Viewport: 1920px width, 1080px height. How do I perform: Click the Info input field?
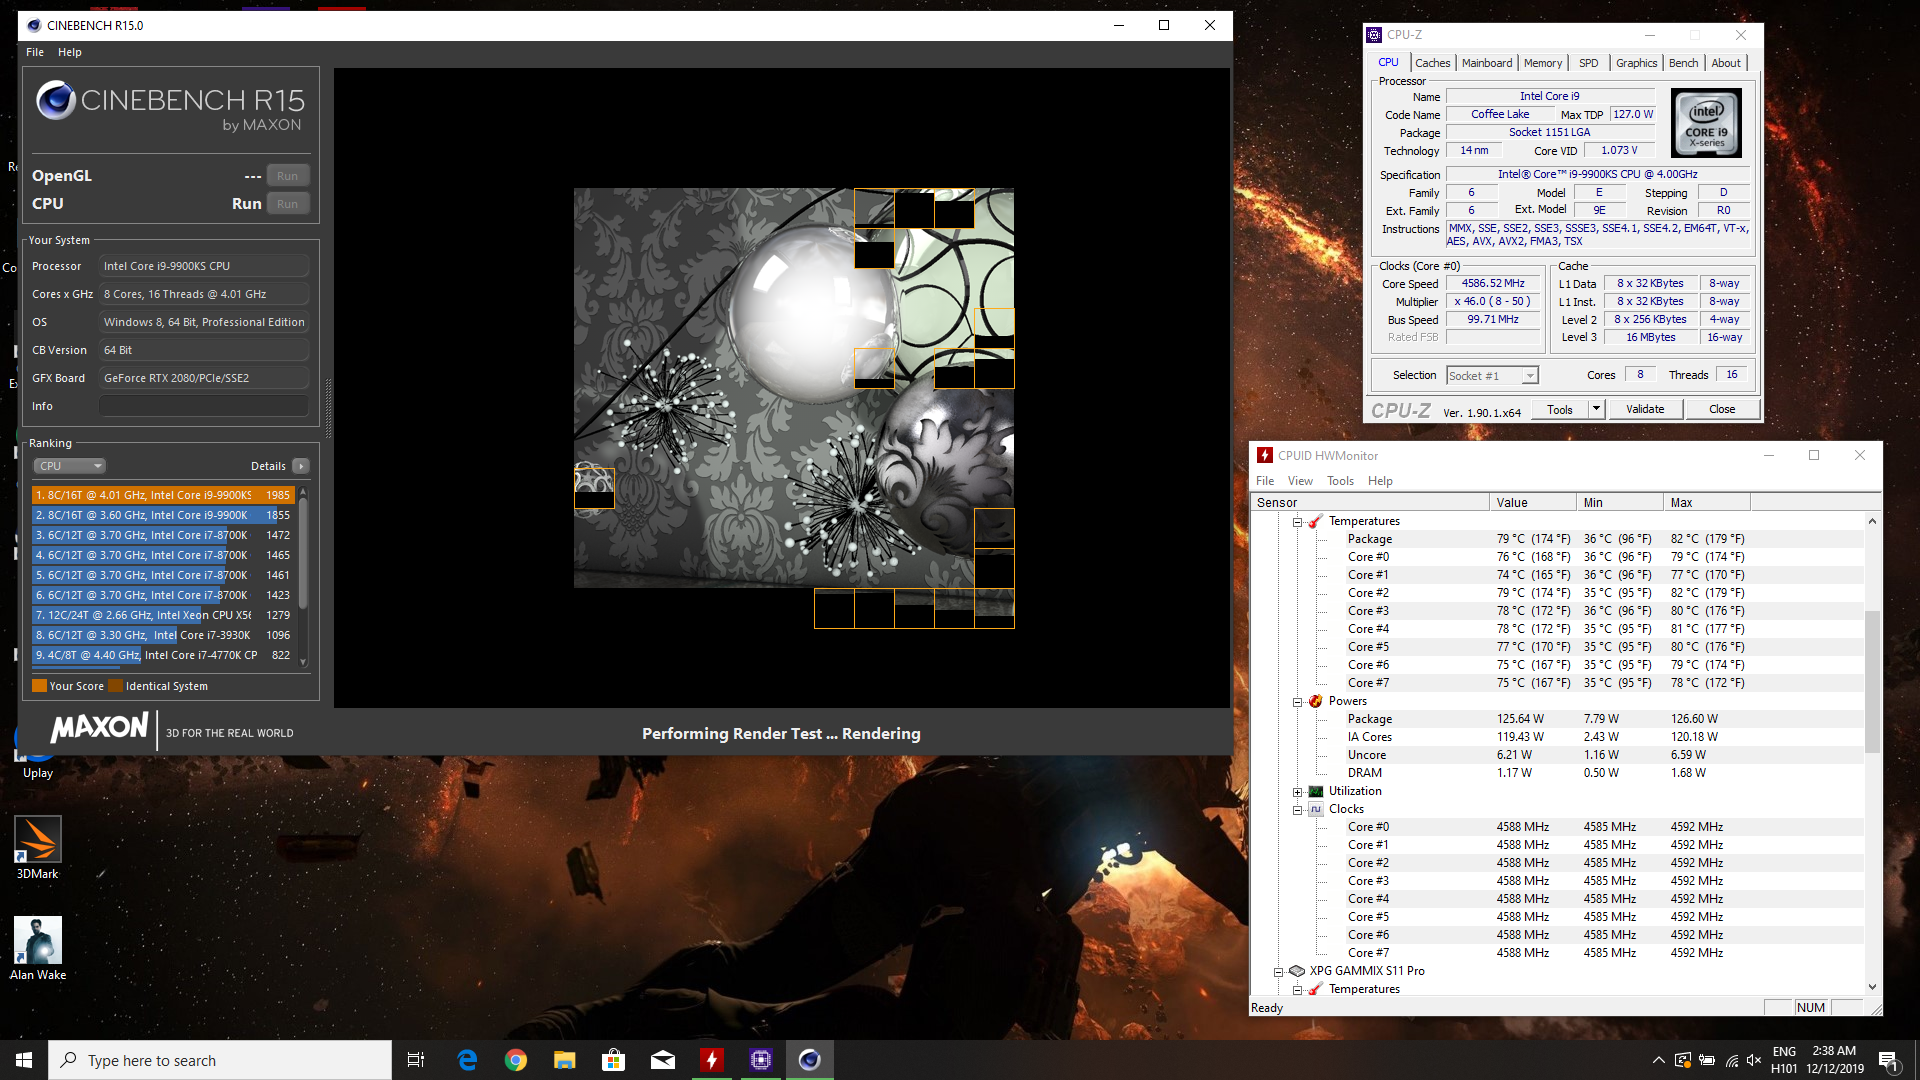point(204,406)
